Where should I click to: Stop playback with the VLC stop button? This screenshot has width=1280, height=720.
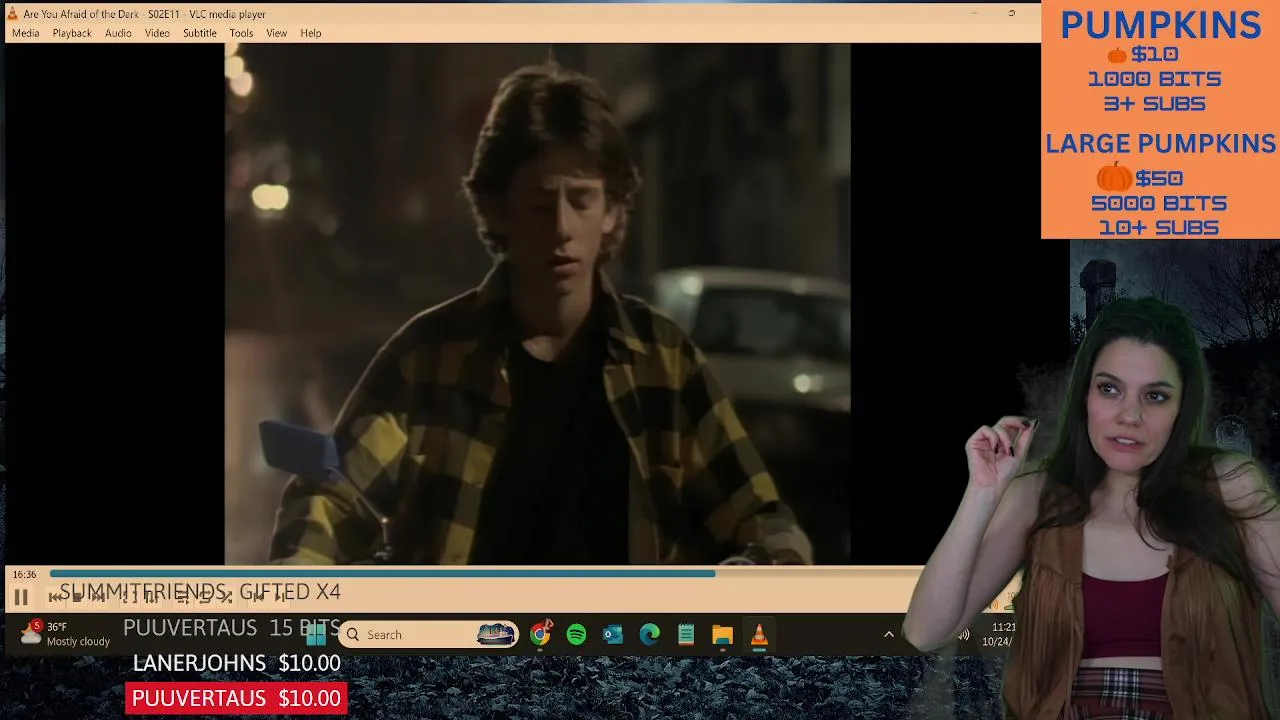[76, 597]
